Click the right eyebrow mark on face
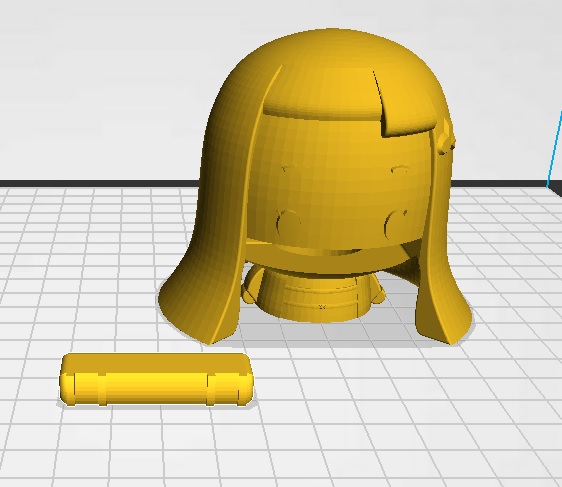Screen dimensions: 562x487 click(399, 168)
